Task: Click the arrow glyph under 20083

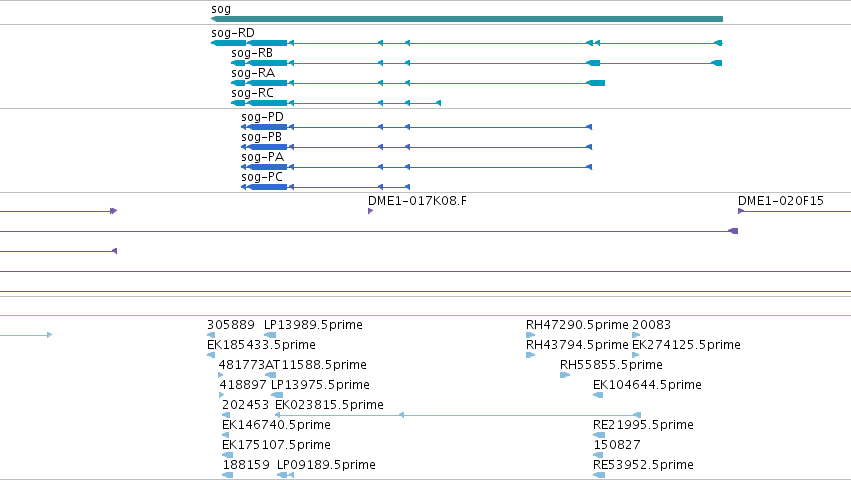Action: (636, 335)
